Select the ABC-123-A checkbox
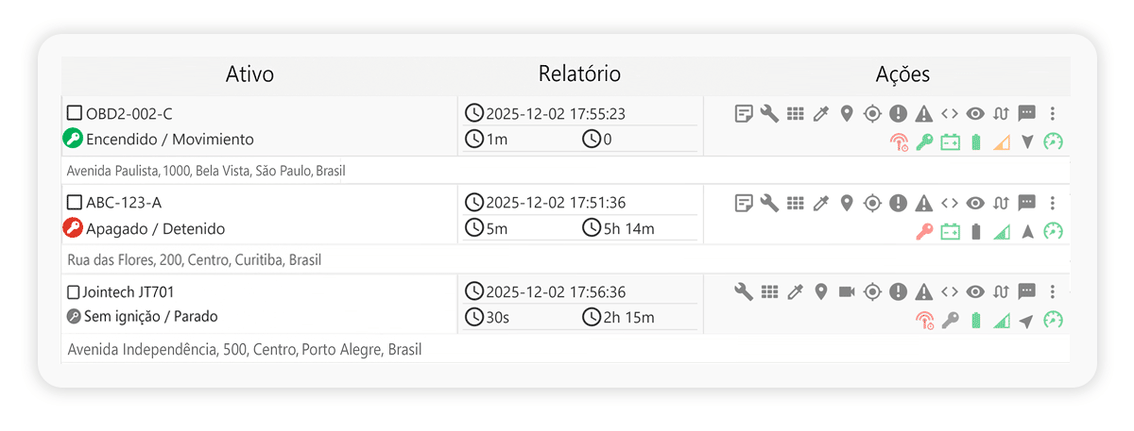Viewport: 1134px width, 431px height. [x=74, y=203]
